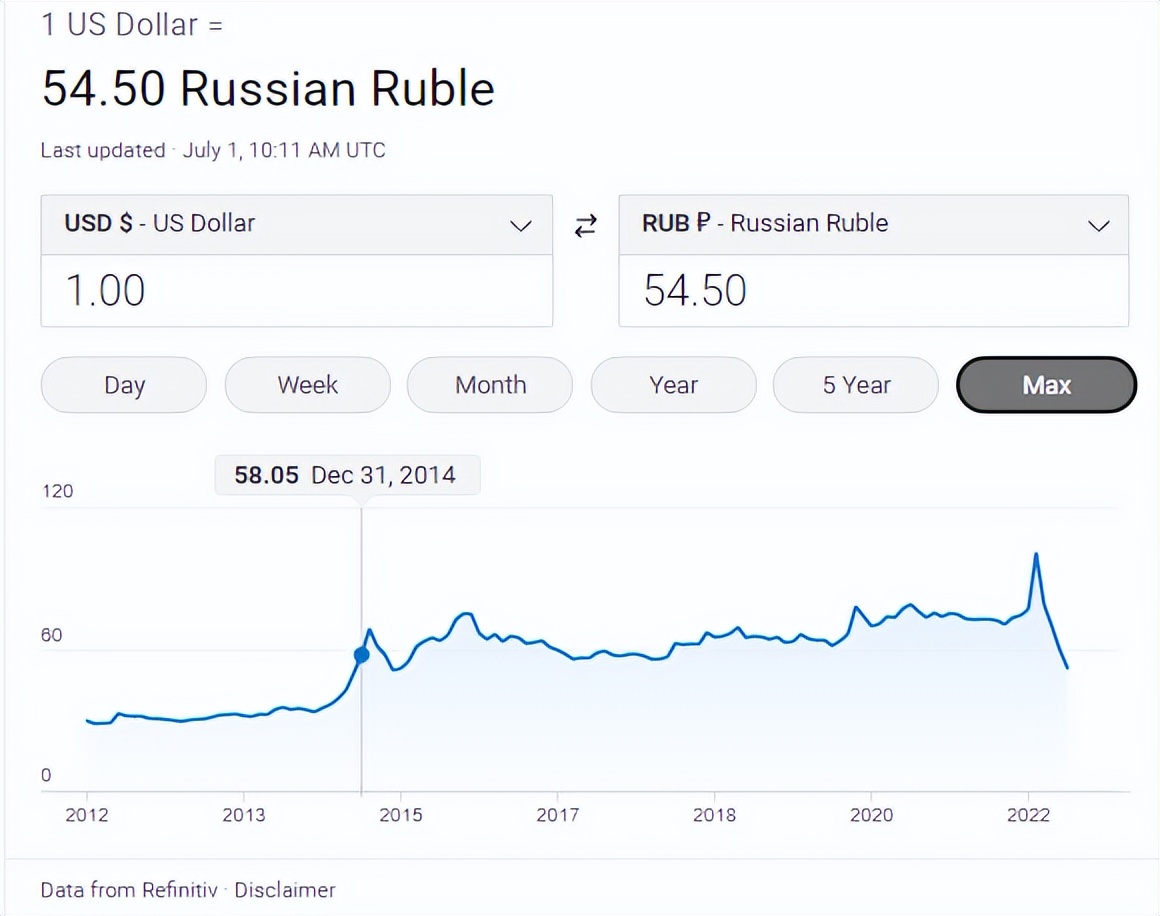Show the 5 Year chart range

(x=856, y=385)
